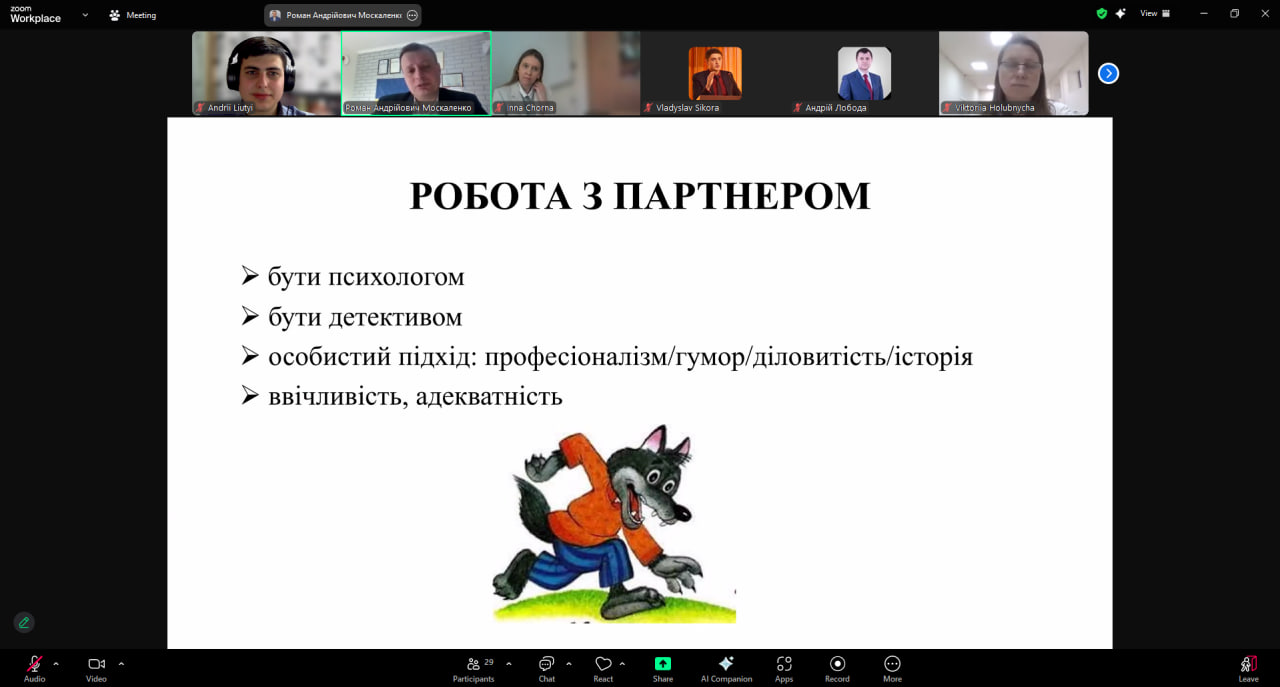Viewport: 1280px width, 687px height.
Task: Open the More options menu
Action: [892, 668]
